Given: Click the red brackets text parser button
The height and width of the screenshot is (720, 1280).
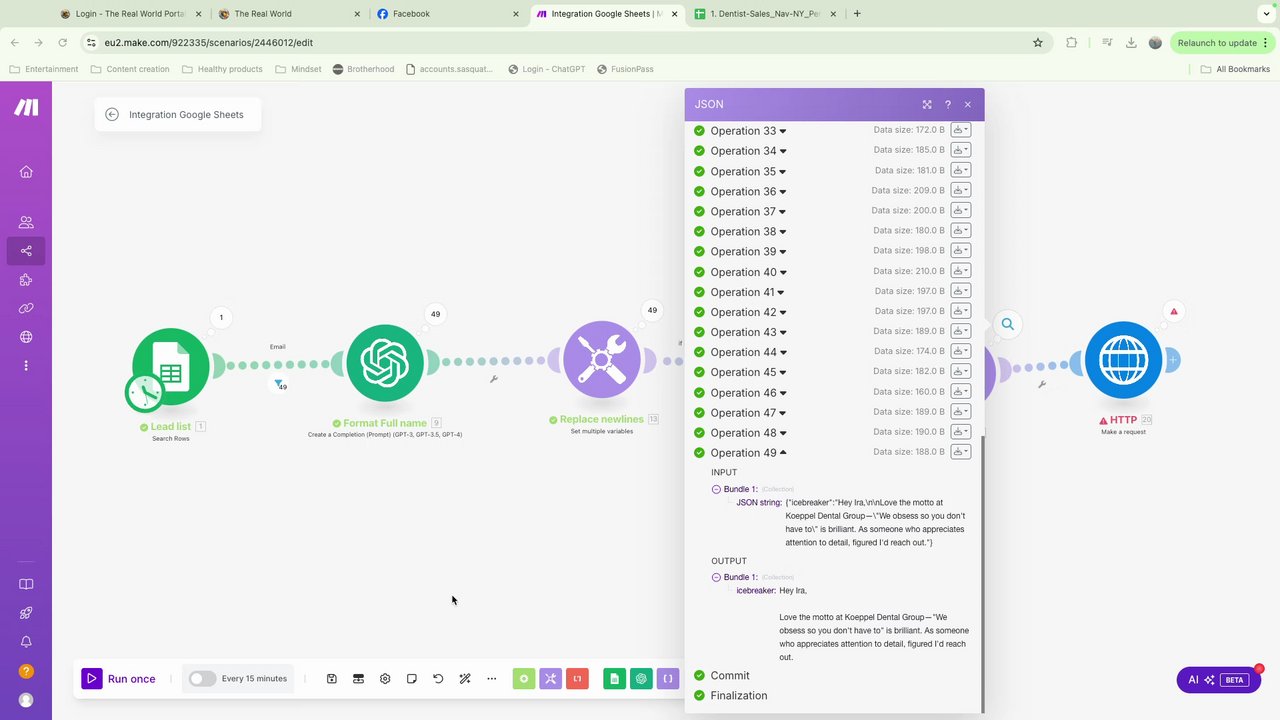Looking at the screenshot, I should click(x=577, y=679).
